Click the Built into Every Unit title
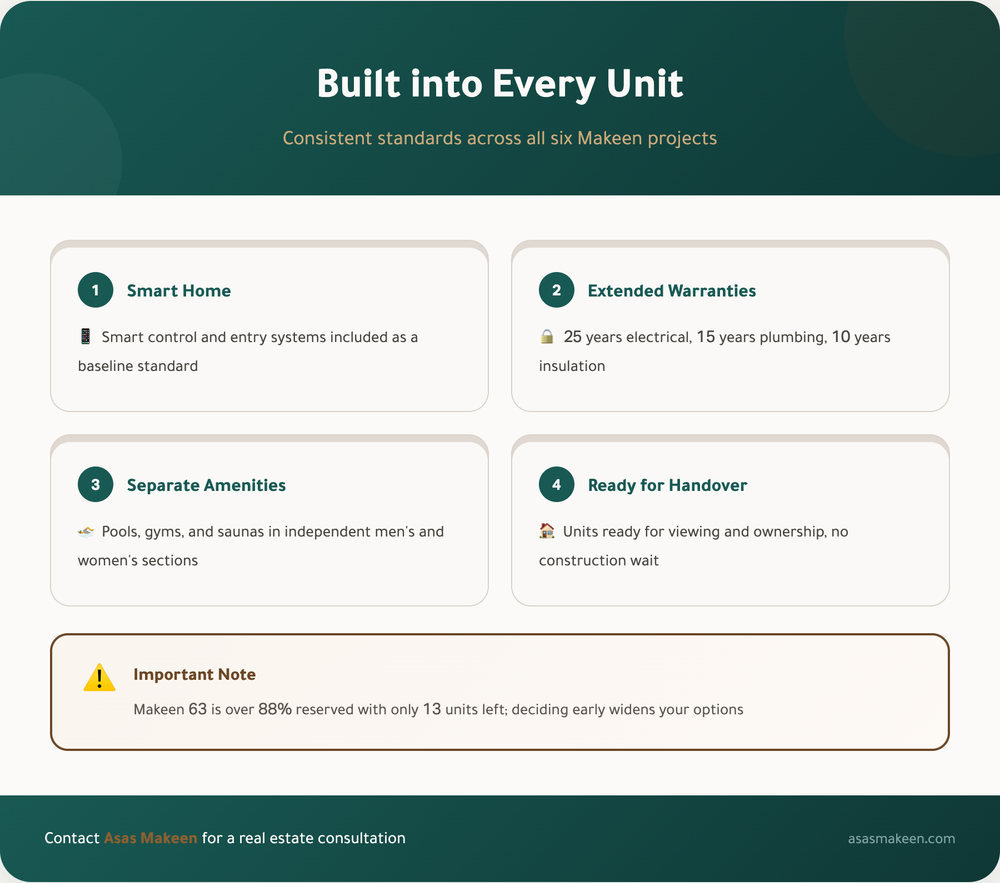Viewport: 1000px width, 883px height. pyautogui.click(x=500, y=84)
